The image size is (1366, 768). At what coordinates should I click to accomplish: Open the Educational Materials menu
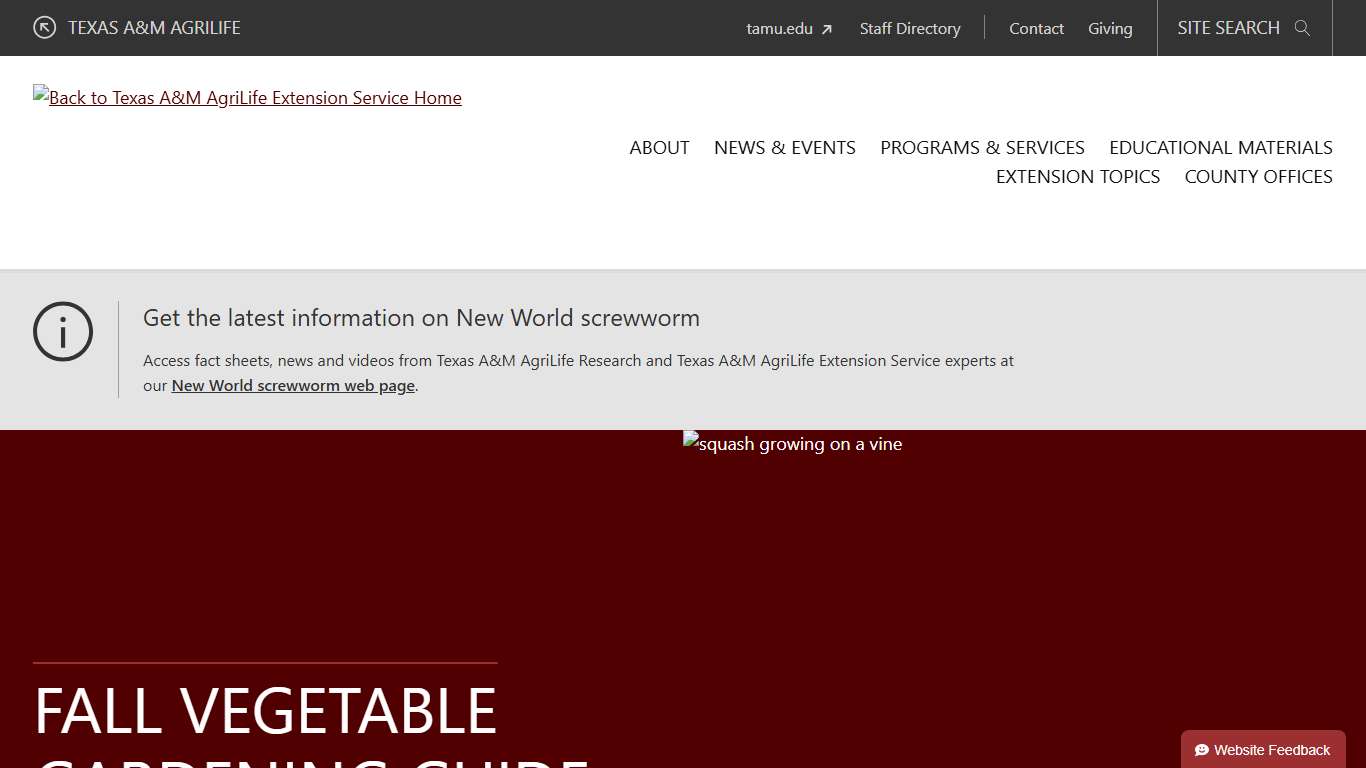coord(1220,148)
